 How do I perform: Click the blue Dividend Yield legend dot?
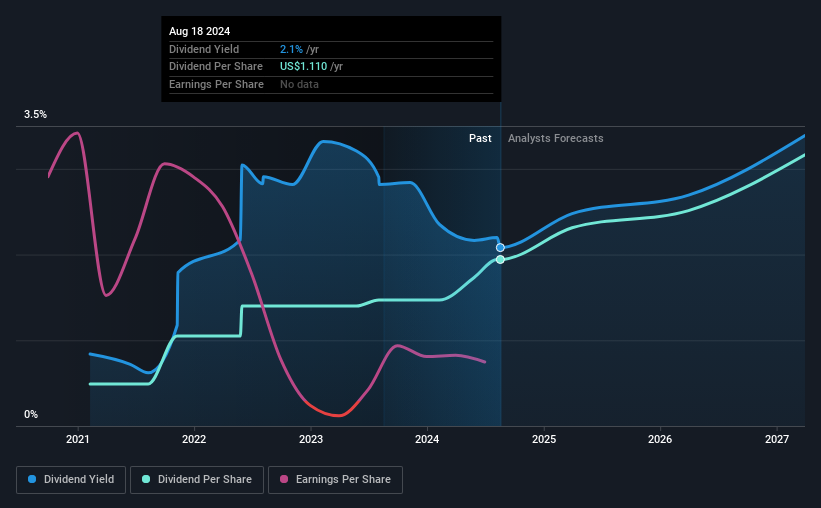(x=32, y=479)
